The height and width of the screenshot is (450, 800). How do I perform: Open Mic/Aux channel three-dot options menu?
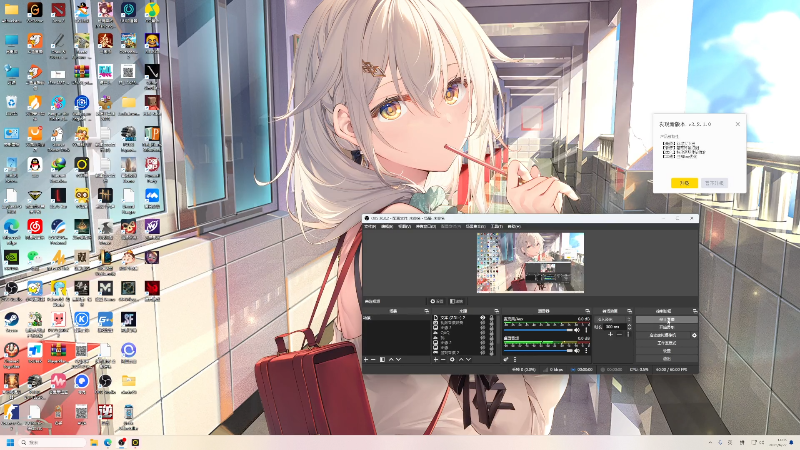click(x=586, y=330)
